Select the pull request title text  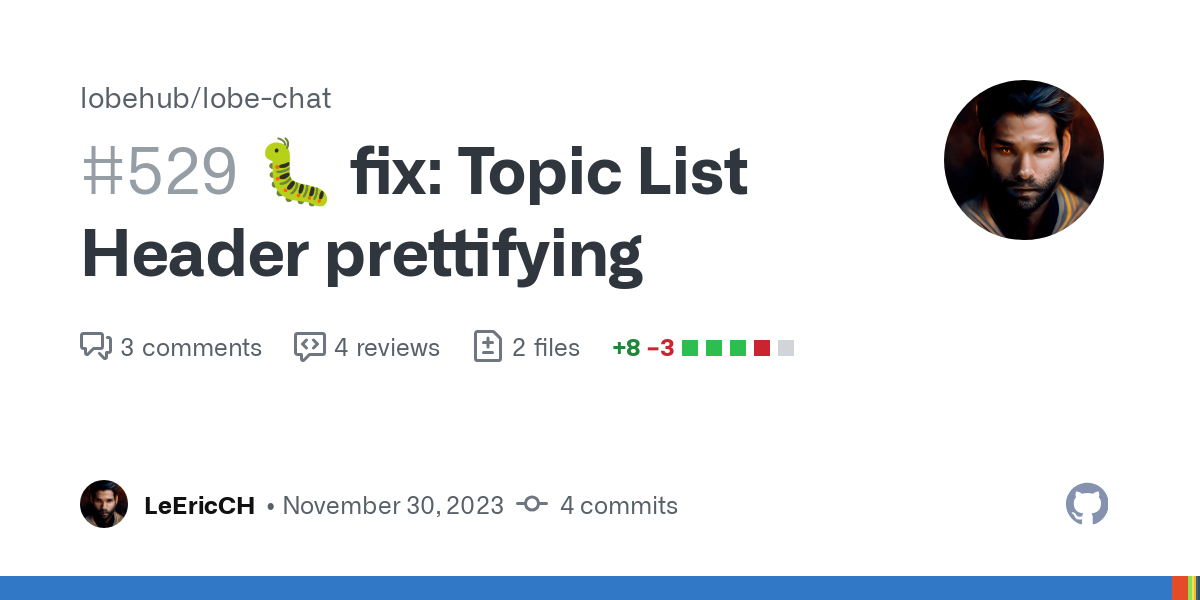pyautogui.click(x=414, y=213)
